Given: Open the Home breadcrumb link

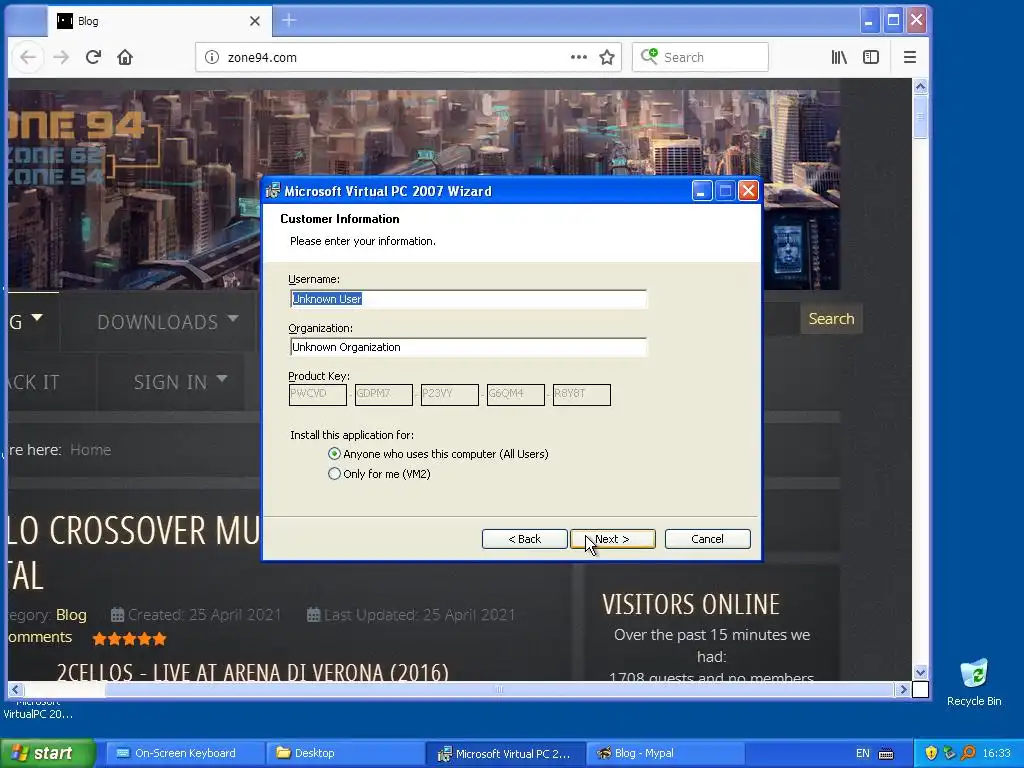Looking at the screenshot, I should (x=90, y=450).
